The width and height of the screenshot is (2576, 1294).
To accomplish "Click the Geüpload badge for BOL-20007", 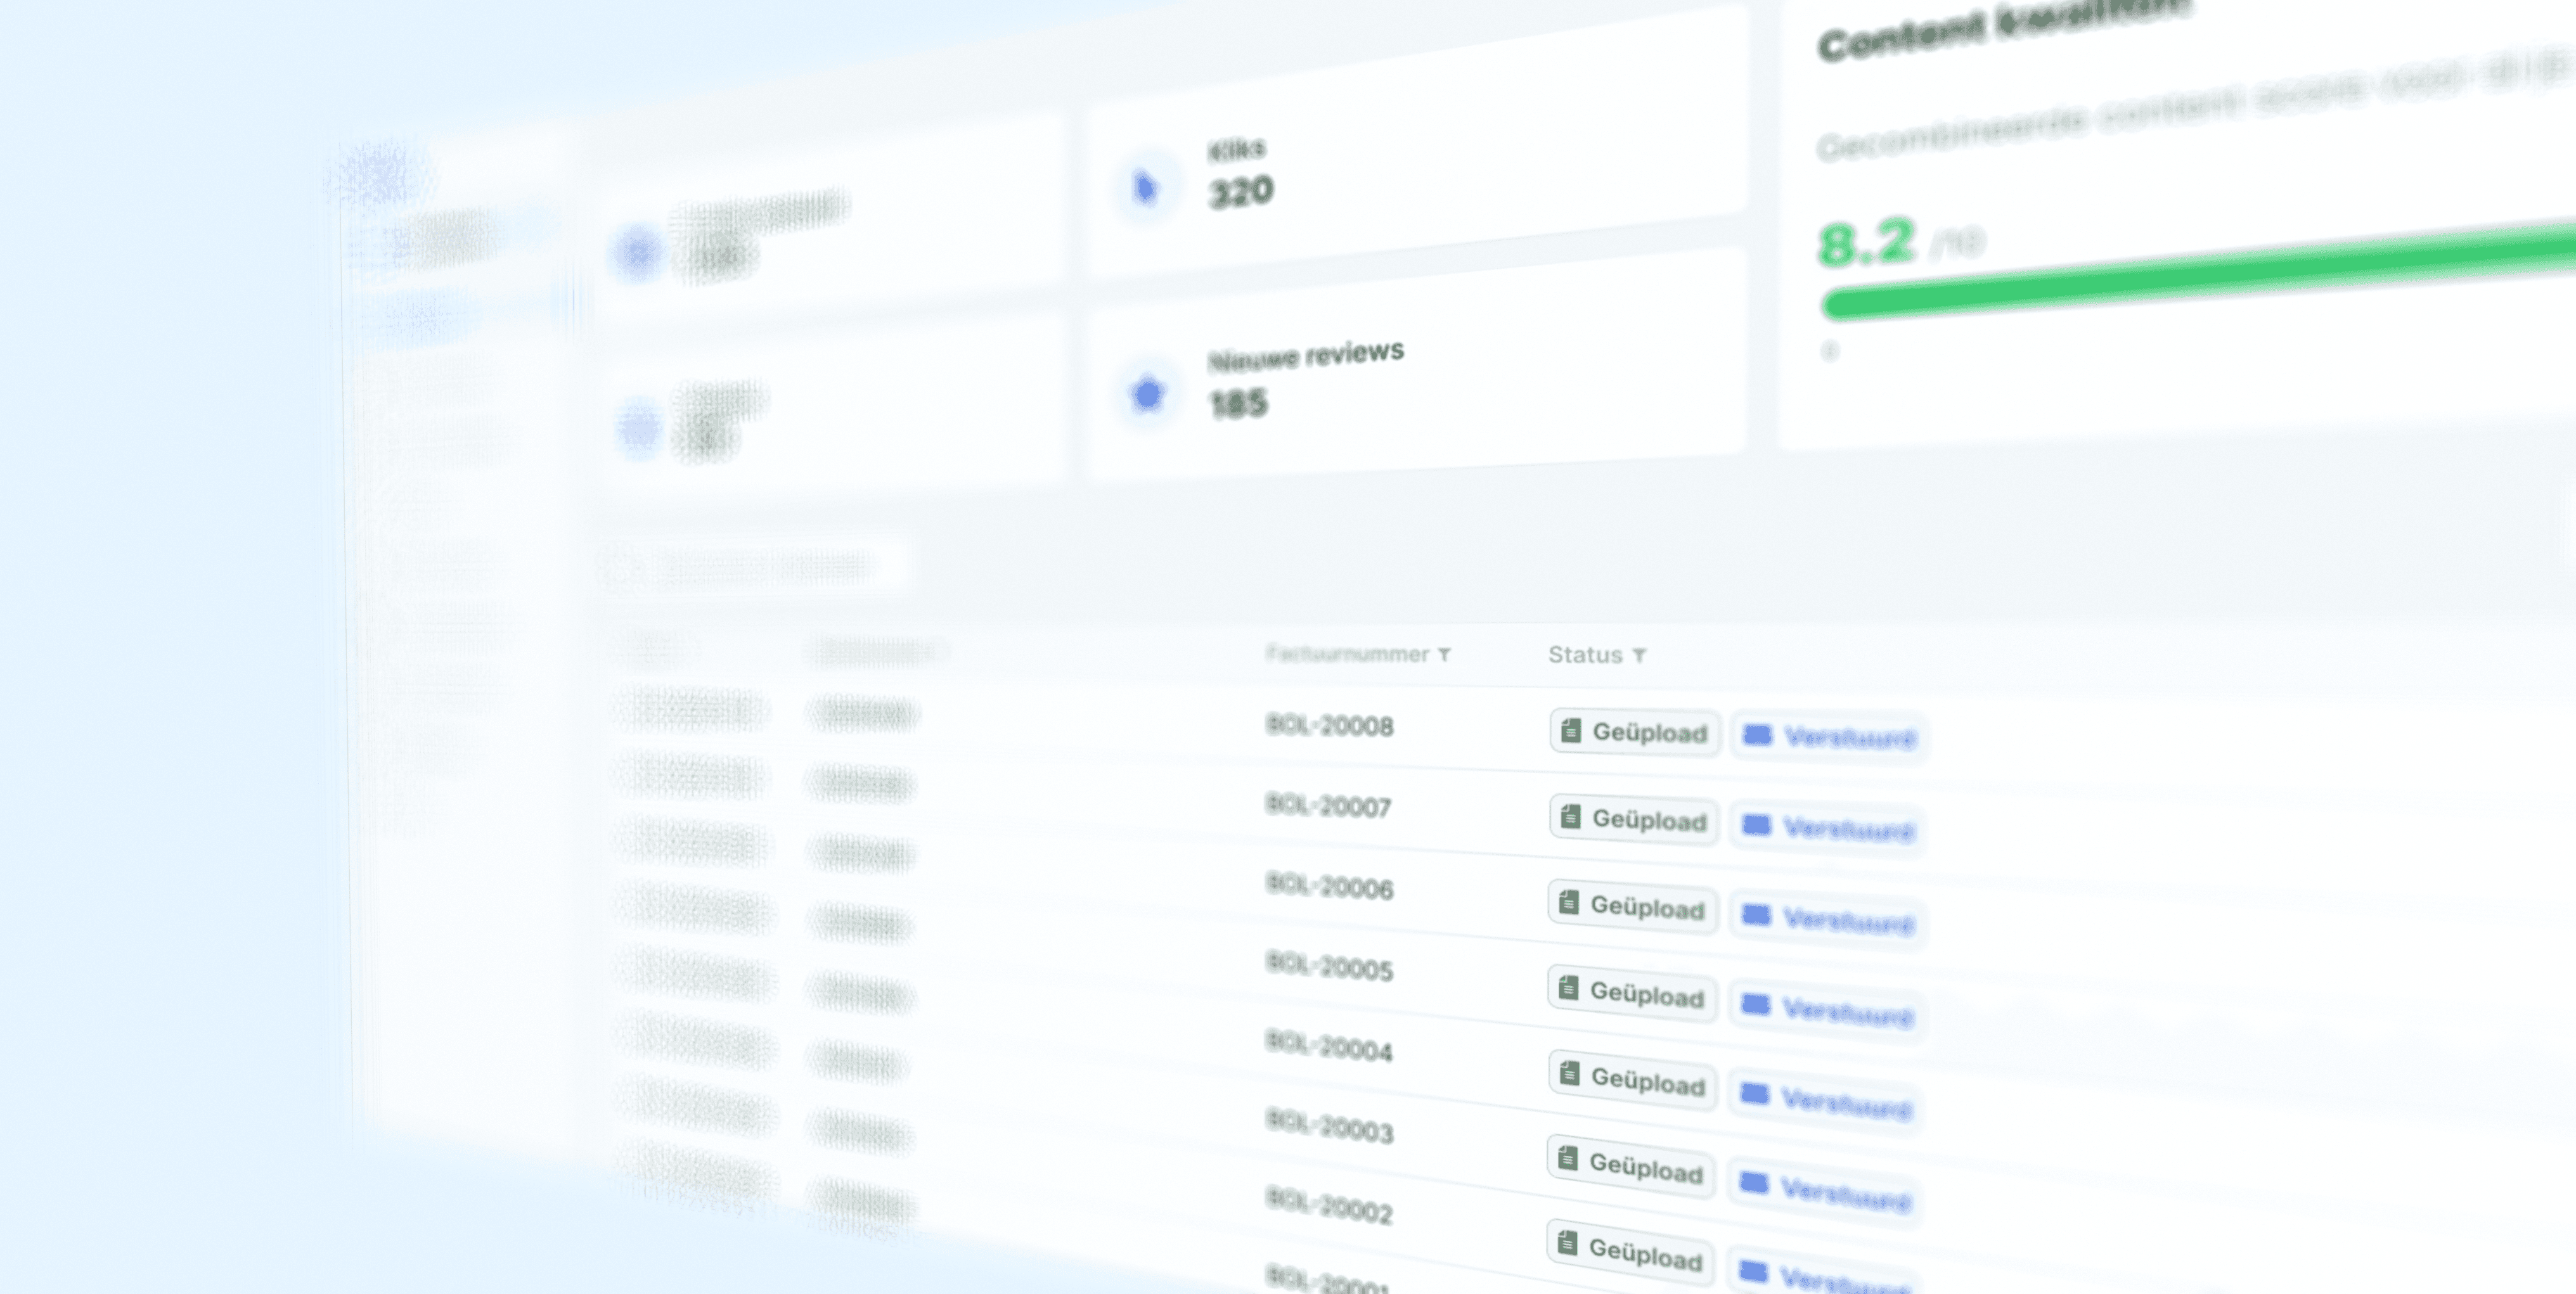I will coord(1634,820).
